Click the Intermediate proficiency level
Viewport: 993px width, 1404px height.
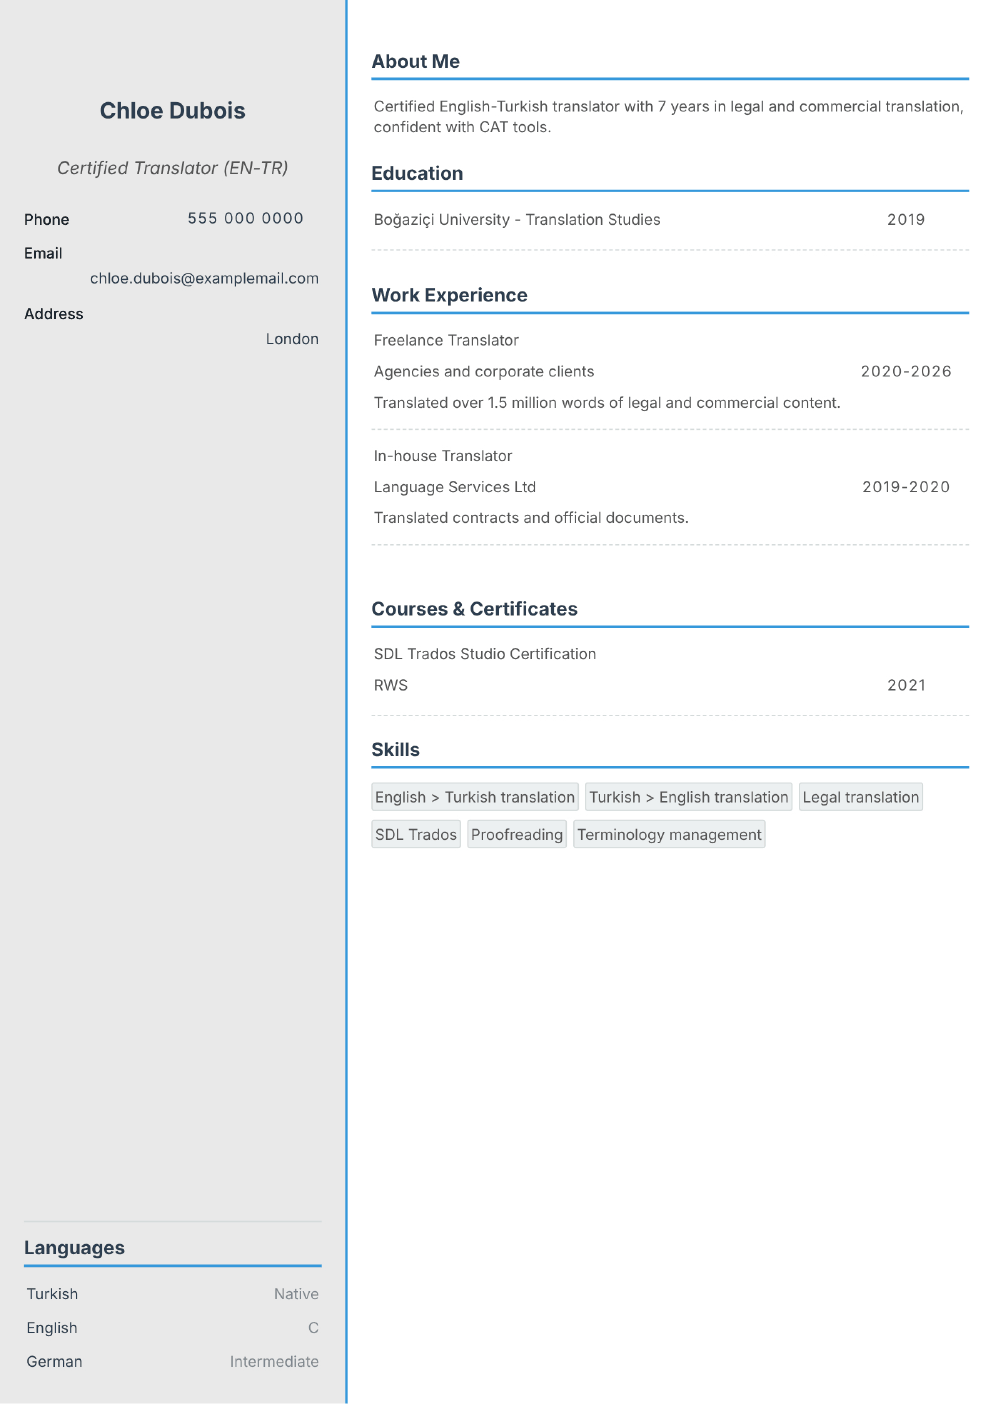274,1362
